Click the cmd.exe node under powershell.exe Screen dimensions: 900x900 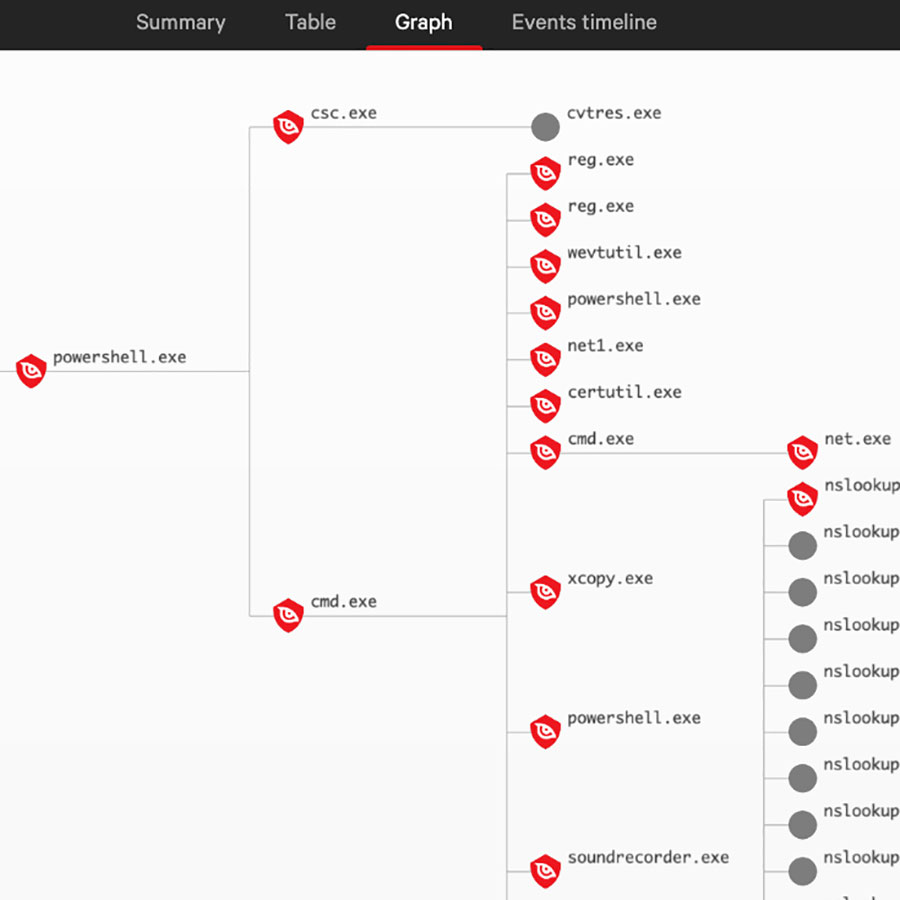tap(288, 615)
